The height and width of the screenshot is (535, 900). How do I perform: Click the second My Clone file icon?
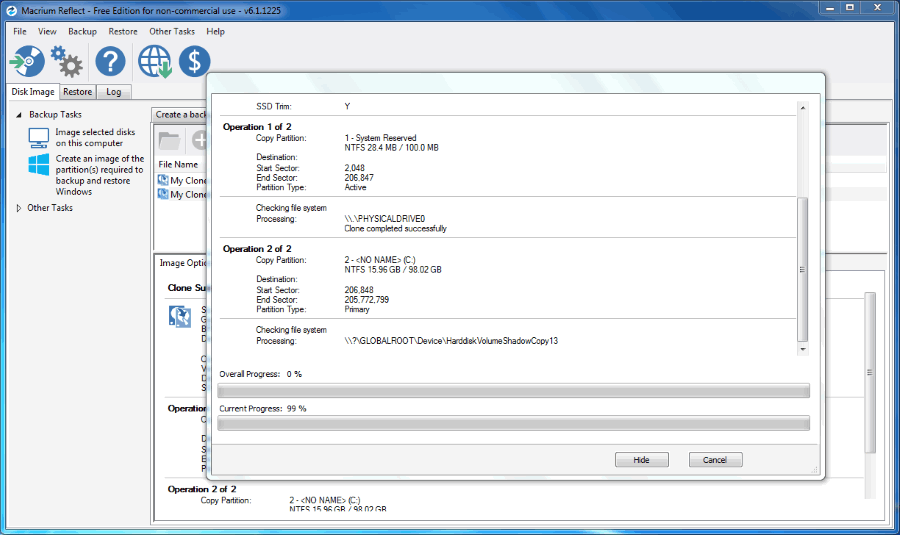point(163,195)
